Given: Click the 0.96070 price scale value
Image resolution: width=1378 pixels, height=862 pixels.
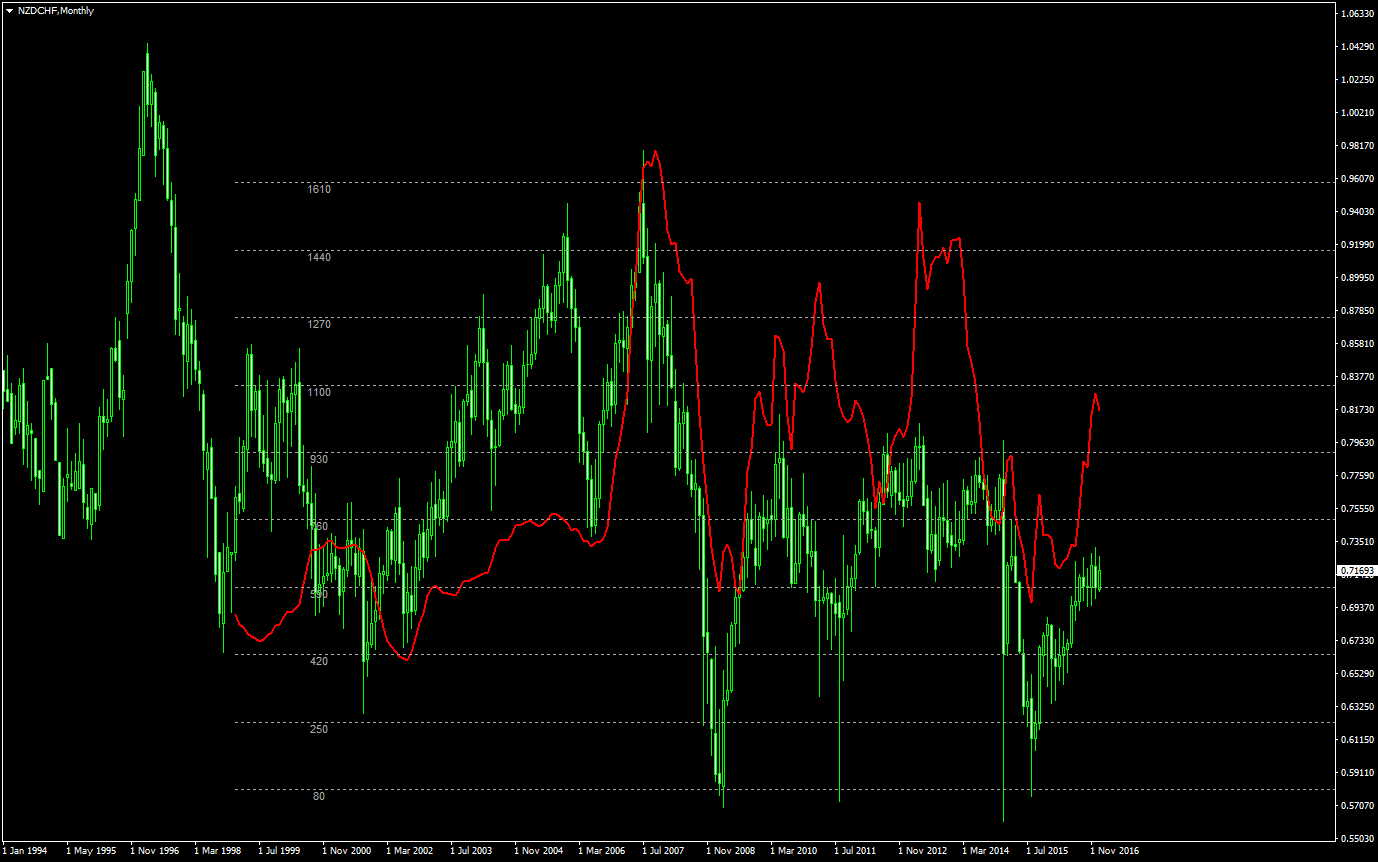Looking at the screenshot, I should pos(1357,179).
